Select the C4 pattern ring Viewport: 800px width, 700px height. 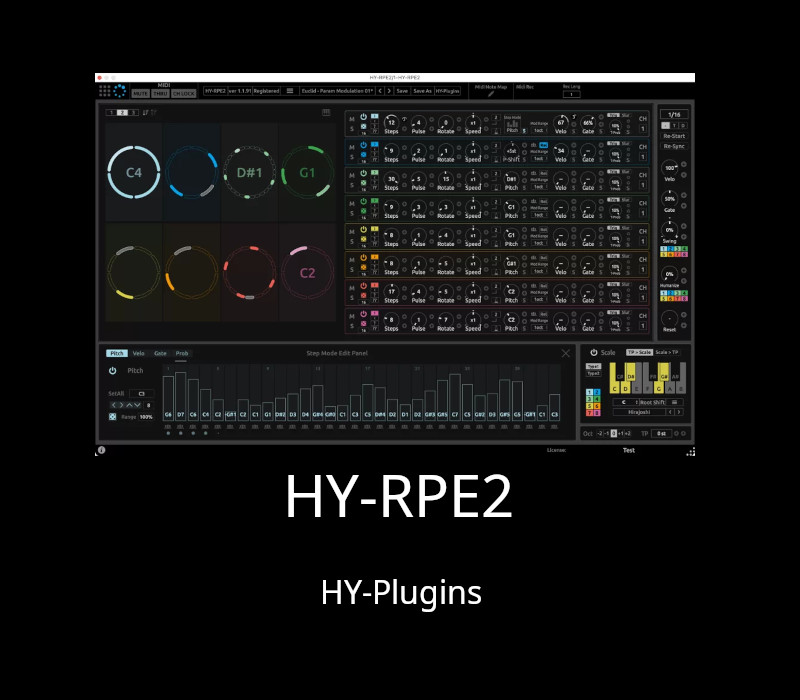point(134,172)
